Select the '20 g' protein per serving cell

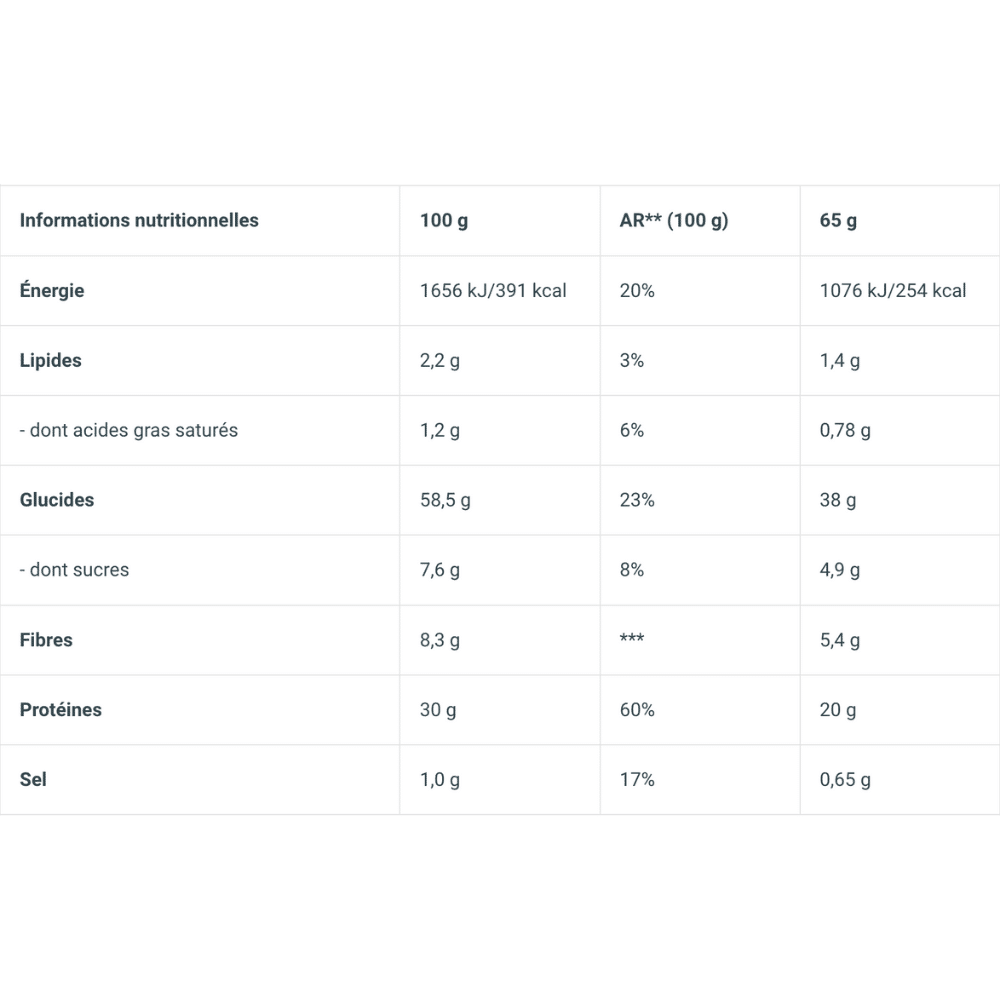(838, 710)
